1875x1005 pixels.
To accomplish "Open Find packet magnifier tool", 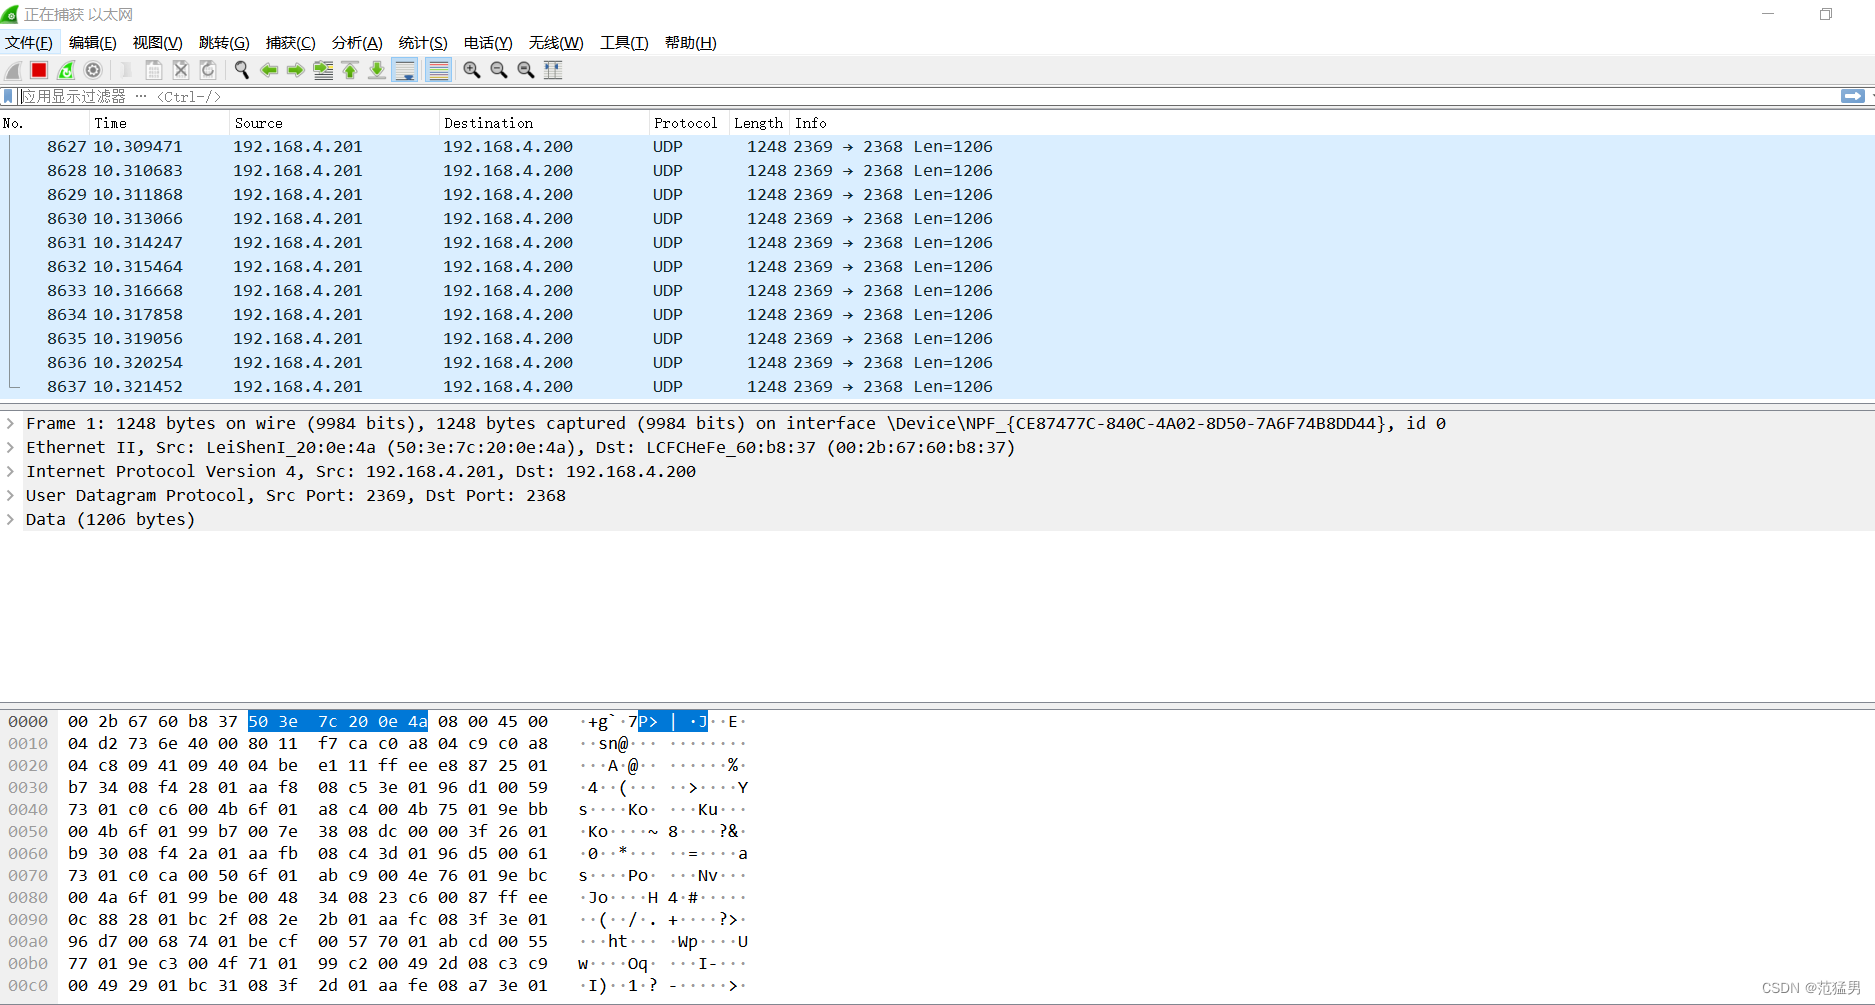I will (x=242, y=70).
